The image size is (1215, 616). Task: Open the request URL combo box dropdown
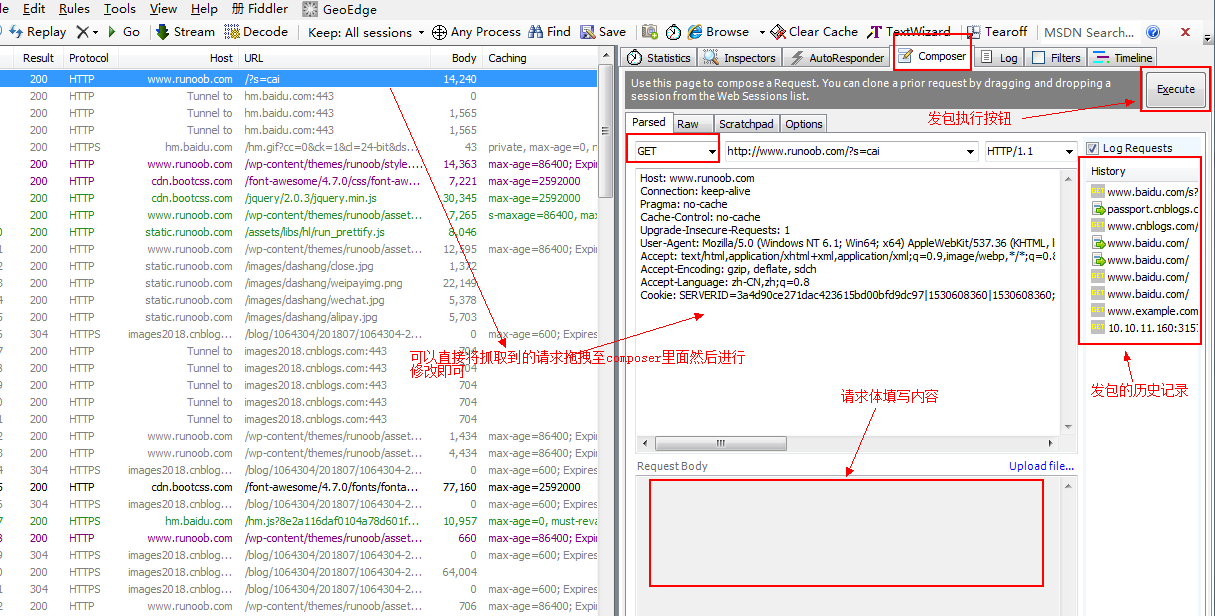971,152
